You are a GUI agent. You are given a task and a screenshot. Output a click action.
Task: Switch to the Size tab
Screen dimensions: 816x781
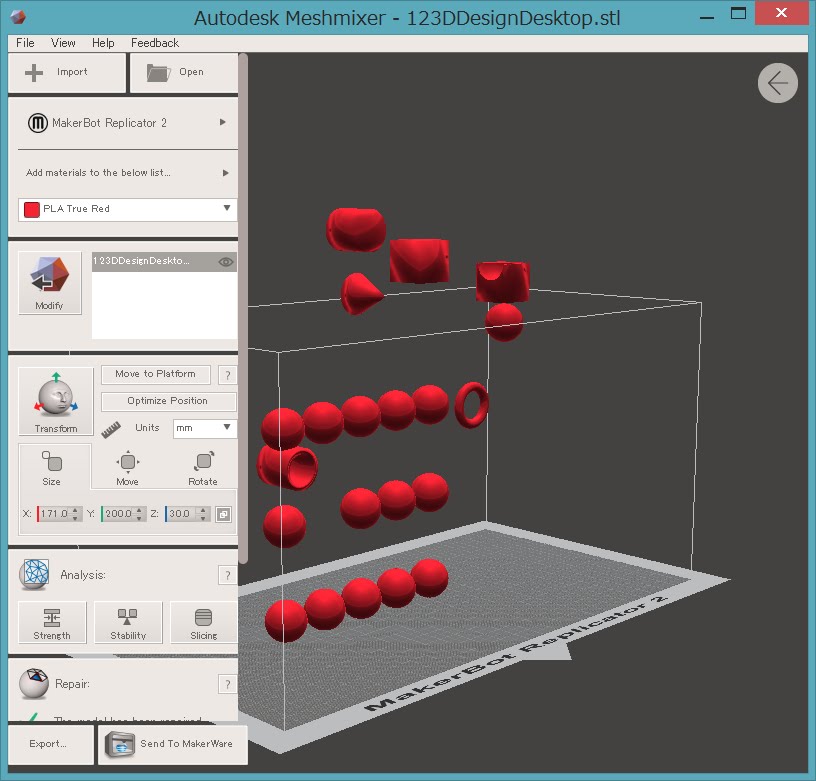52,467
